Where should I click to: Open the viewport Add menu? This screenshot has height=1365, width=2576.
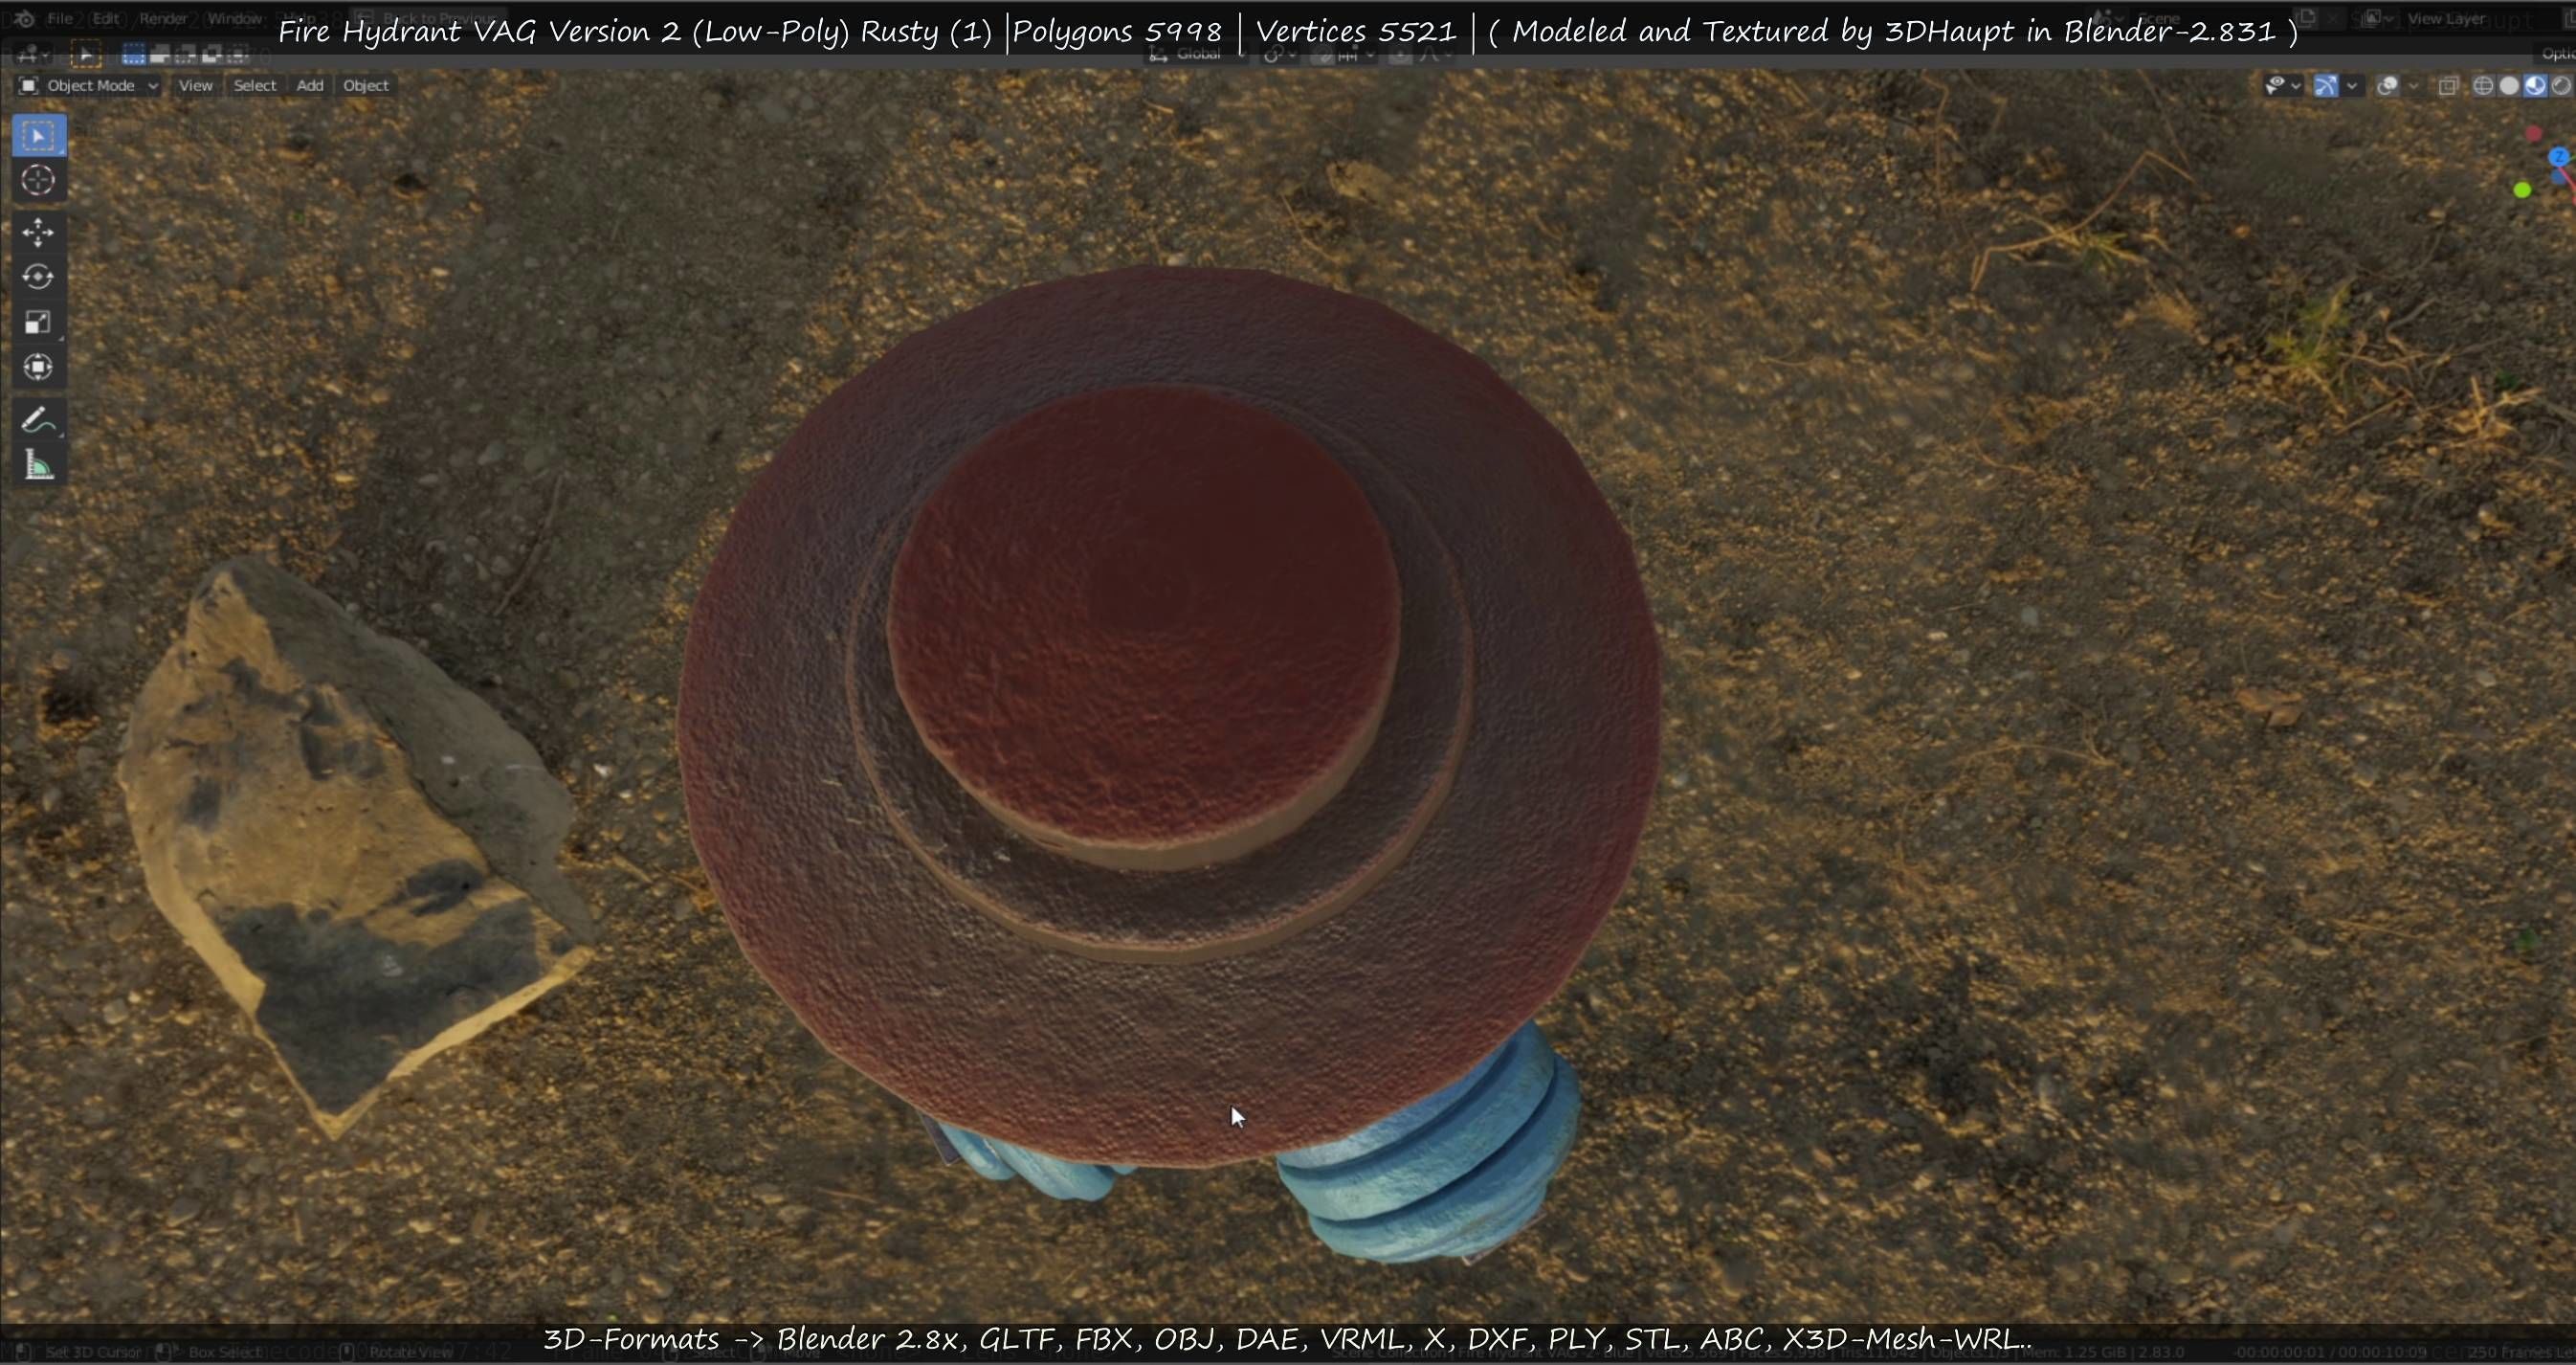[x=310, y=86]
